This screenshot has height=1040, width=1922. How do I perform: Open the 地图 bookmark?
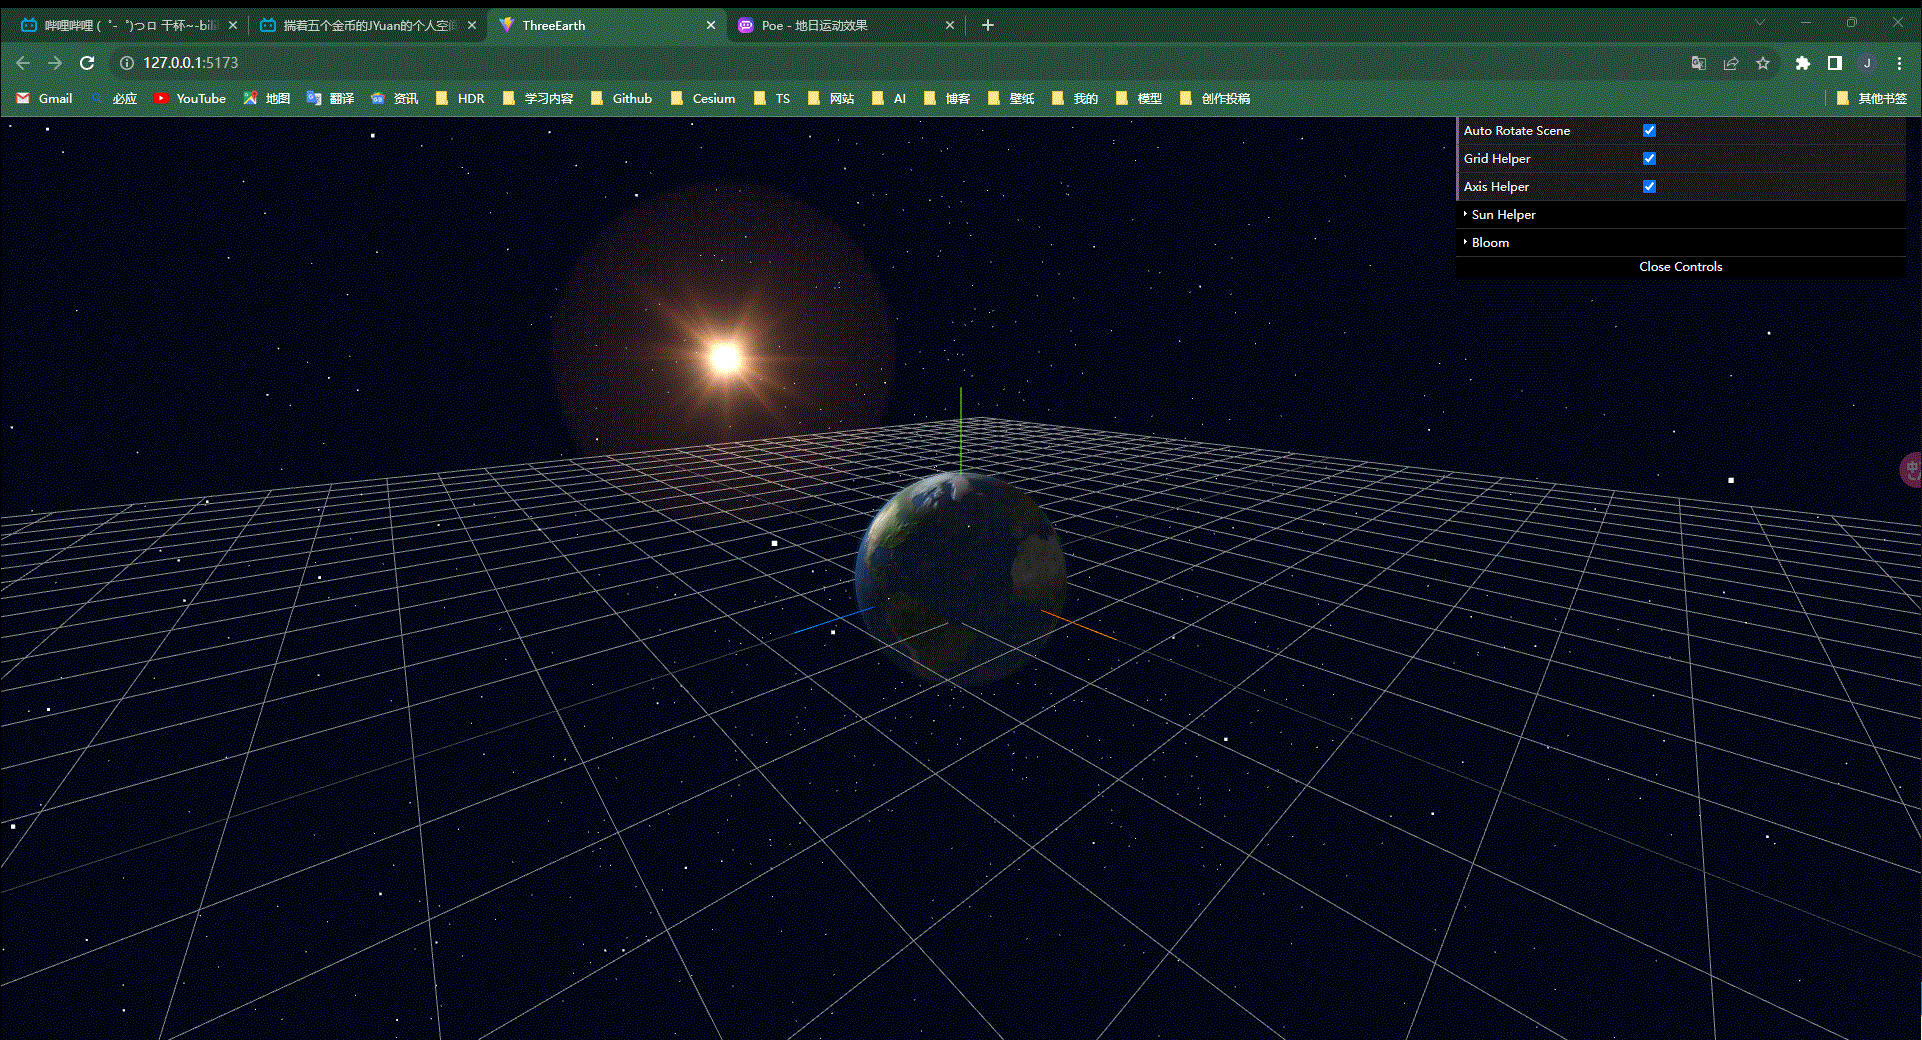(x=266, y=98)
